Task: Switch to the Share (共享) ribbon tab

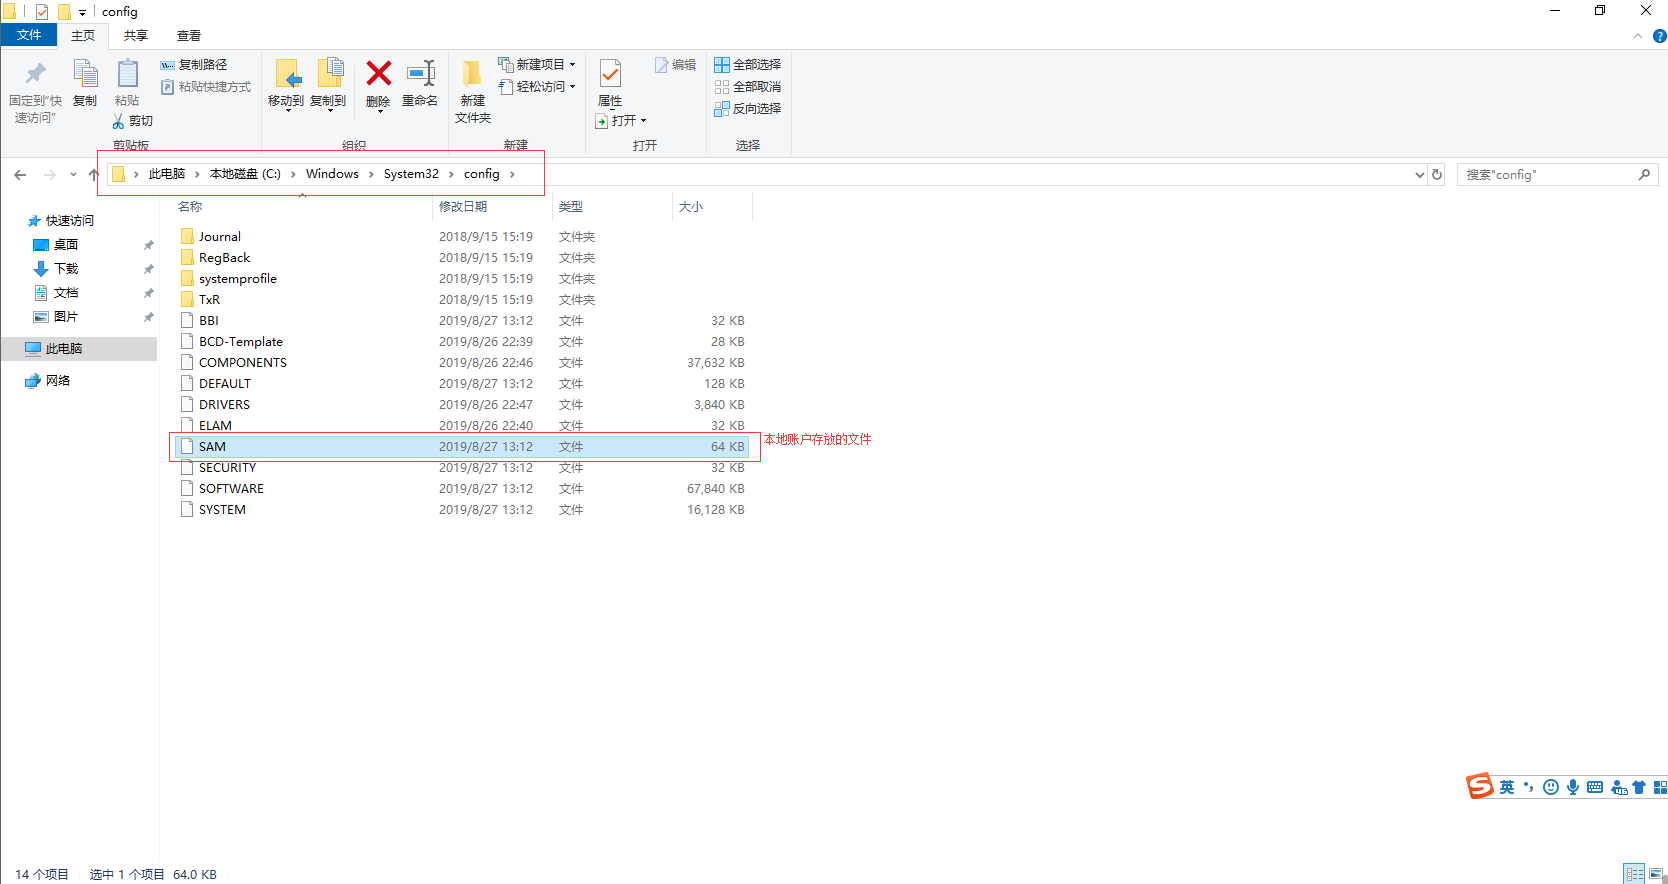Action: coord(136,35)
